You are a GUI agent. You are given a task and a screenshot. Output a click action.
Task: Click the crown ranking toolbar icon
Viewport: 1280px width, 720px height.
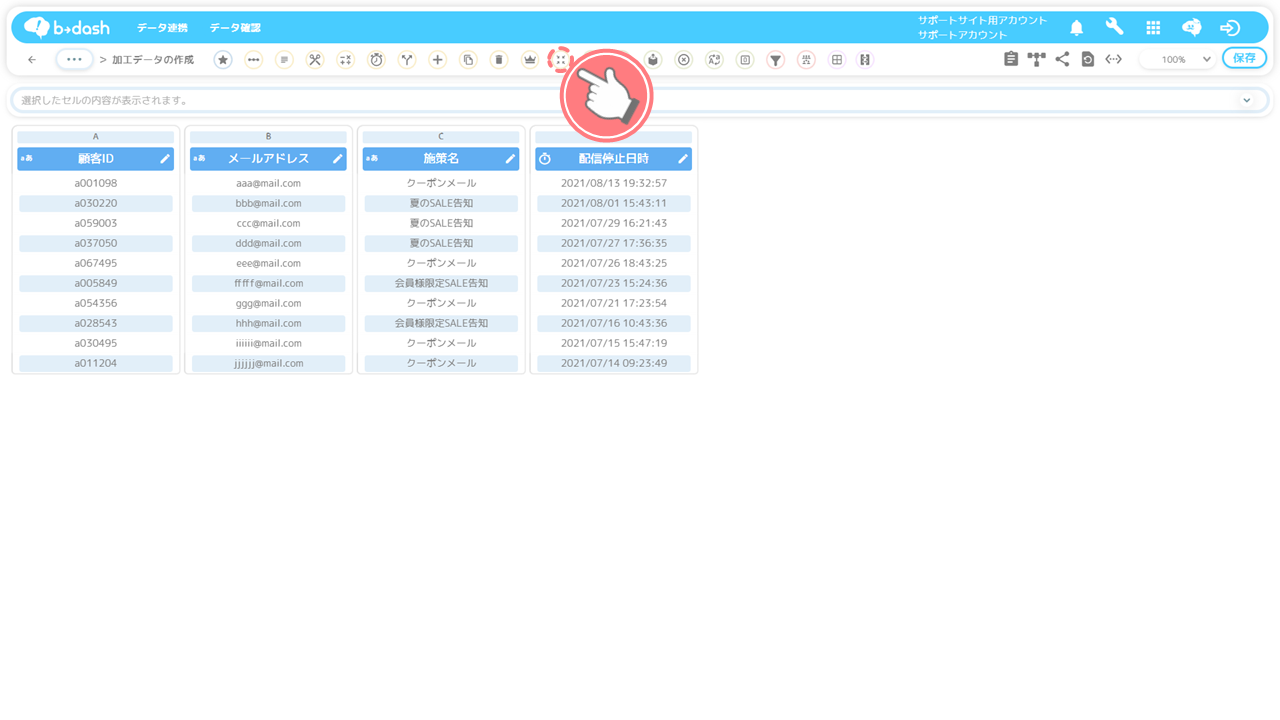point(530,60)
